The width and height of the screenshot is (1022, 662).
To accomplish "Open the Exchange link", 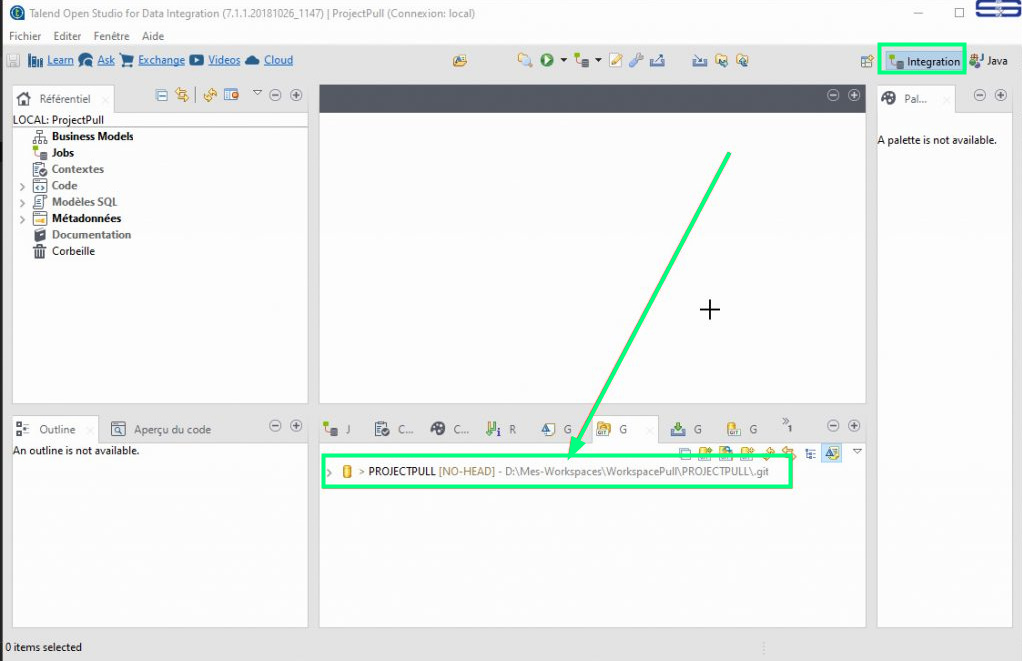I will pos(161,61).
